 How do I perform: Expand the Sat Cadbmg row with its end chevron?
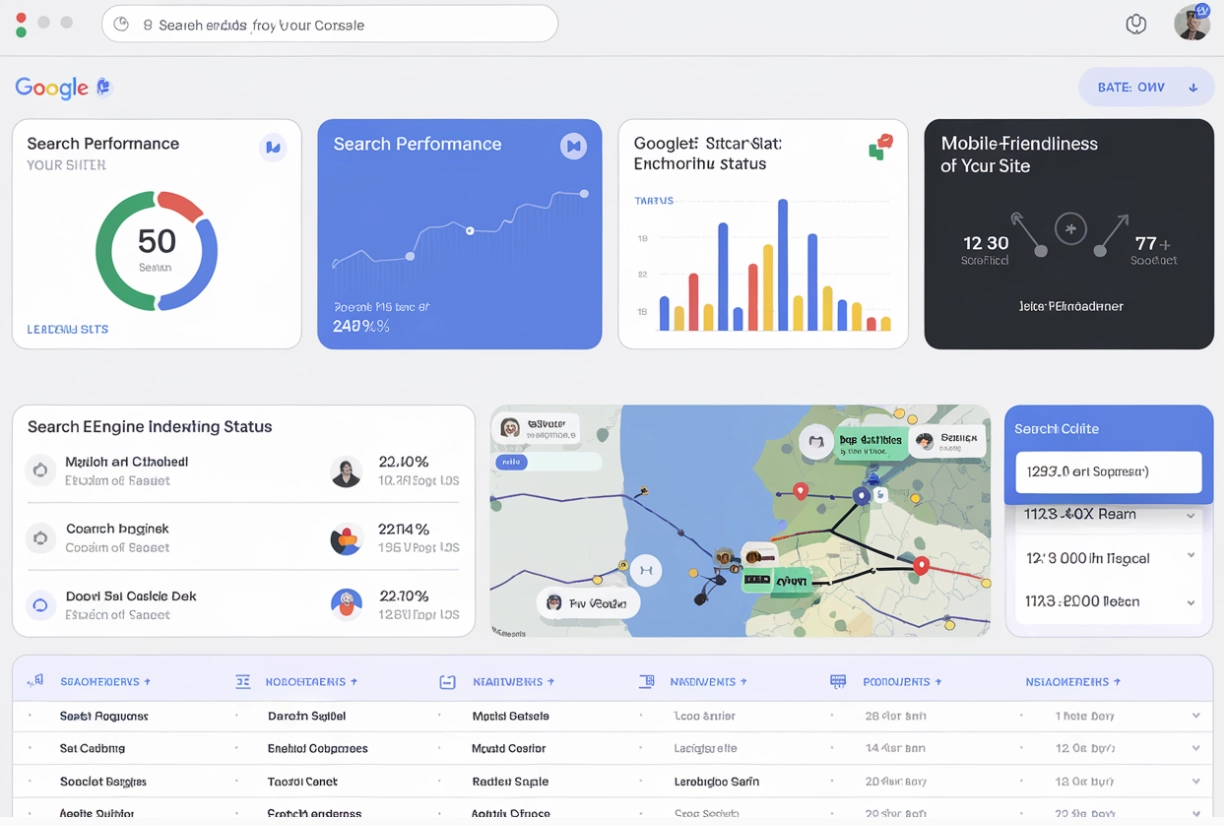[x=1196, y=748]
